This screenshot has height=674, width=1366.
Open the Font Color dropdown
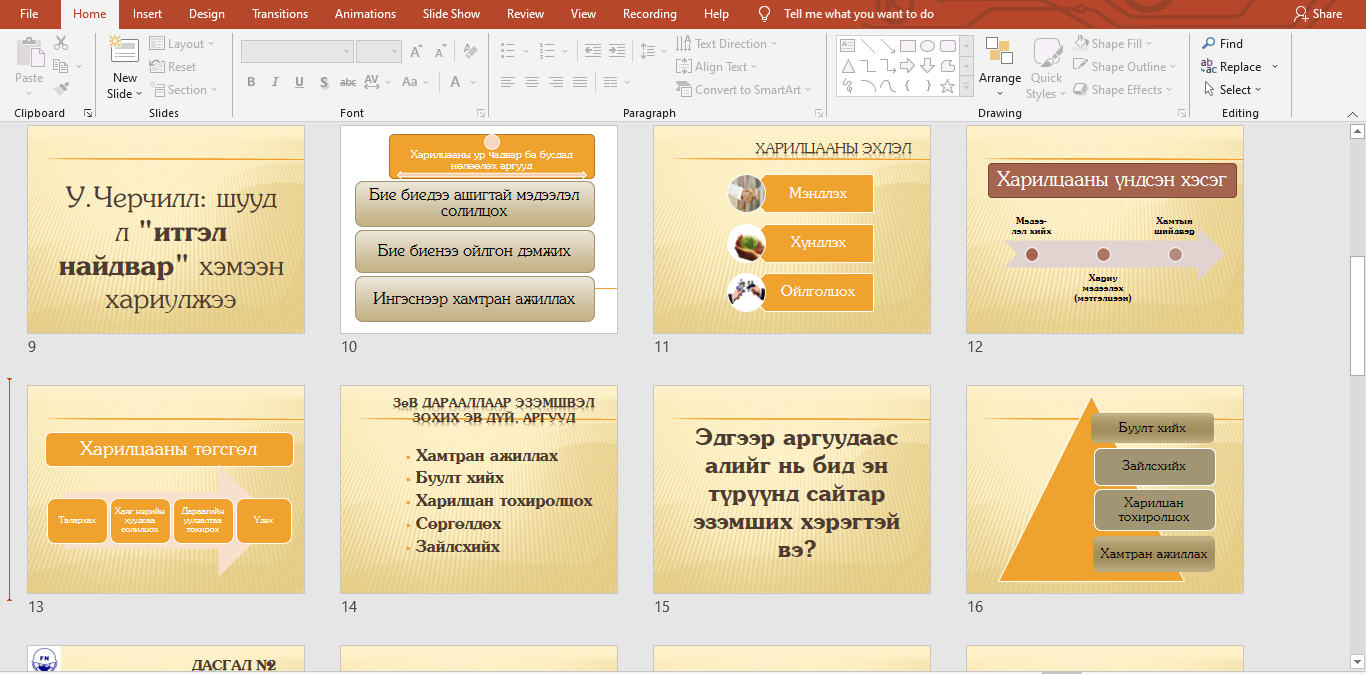[471, 82]
